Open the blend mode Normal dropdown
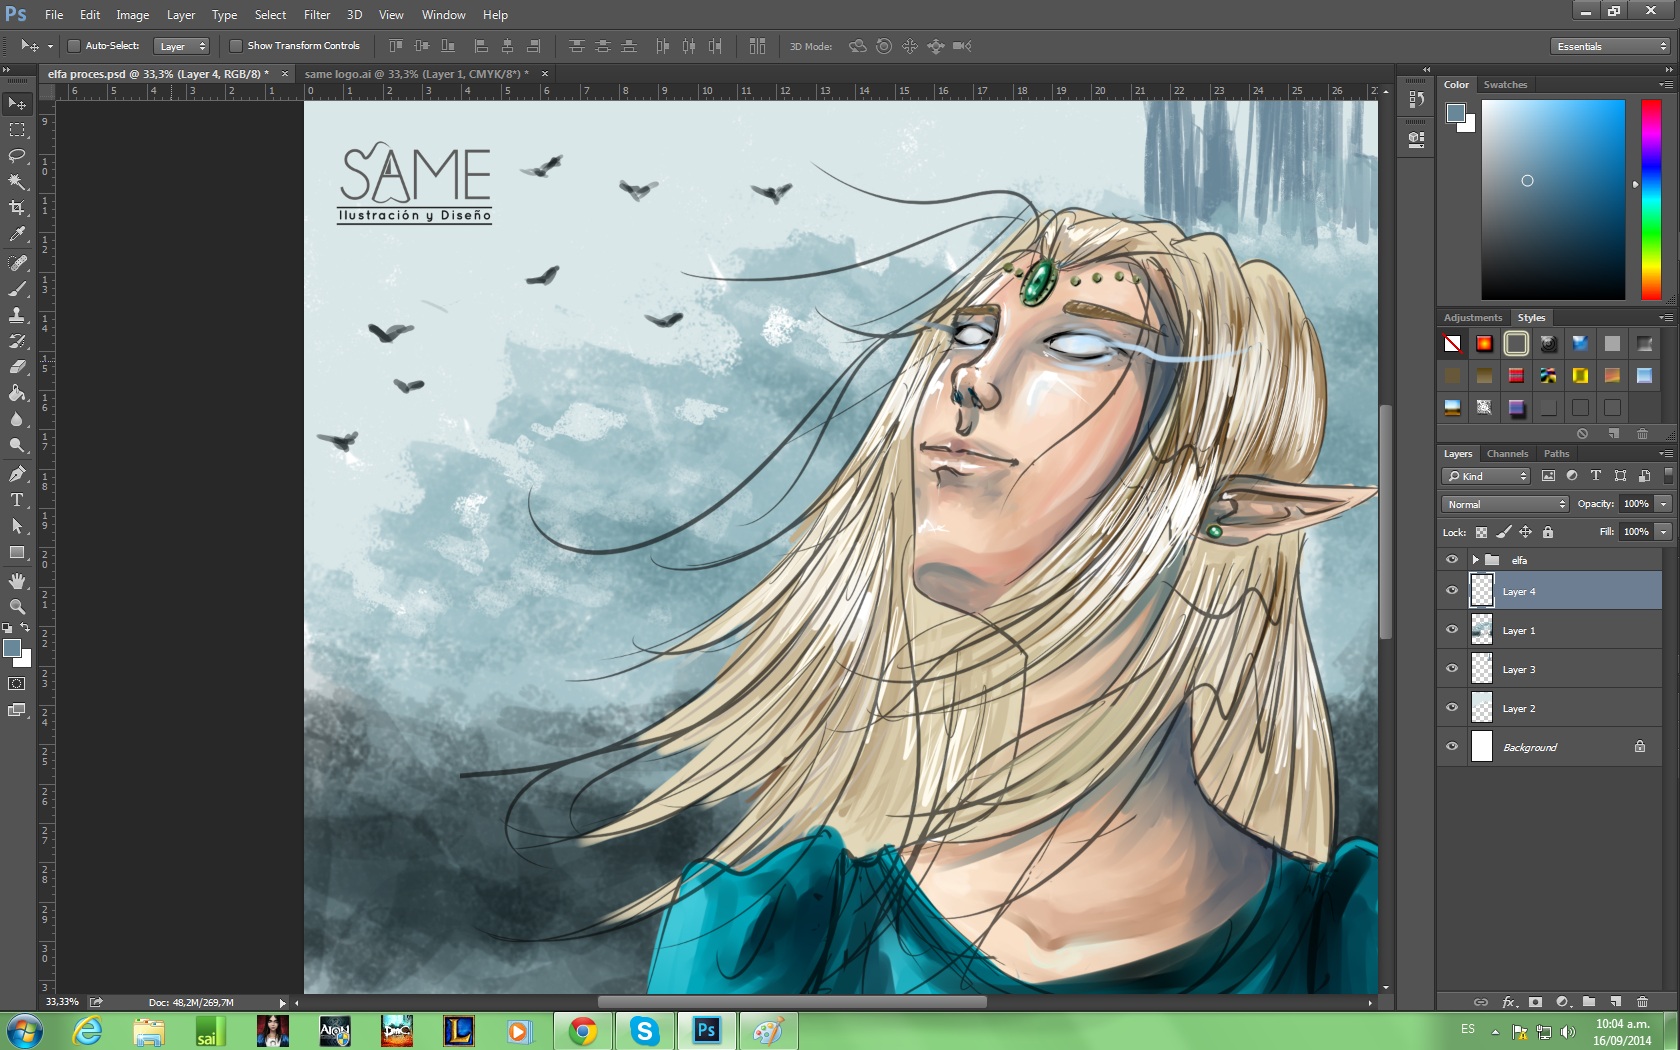This screenshot has height=1050, width=1680. point(1505,504)
